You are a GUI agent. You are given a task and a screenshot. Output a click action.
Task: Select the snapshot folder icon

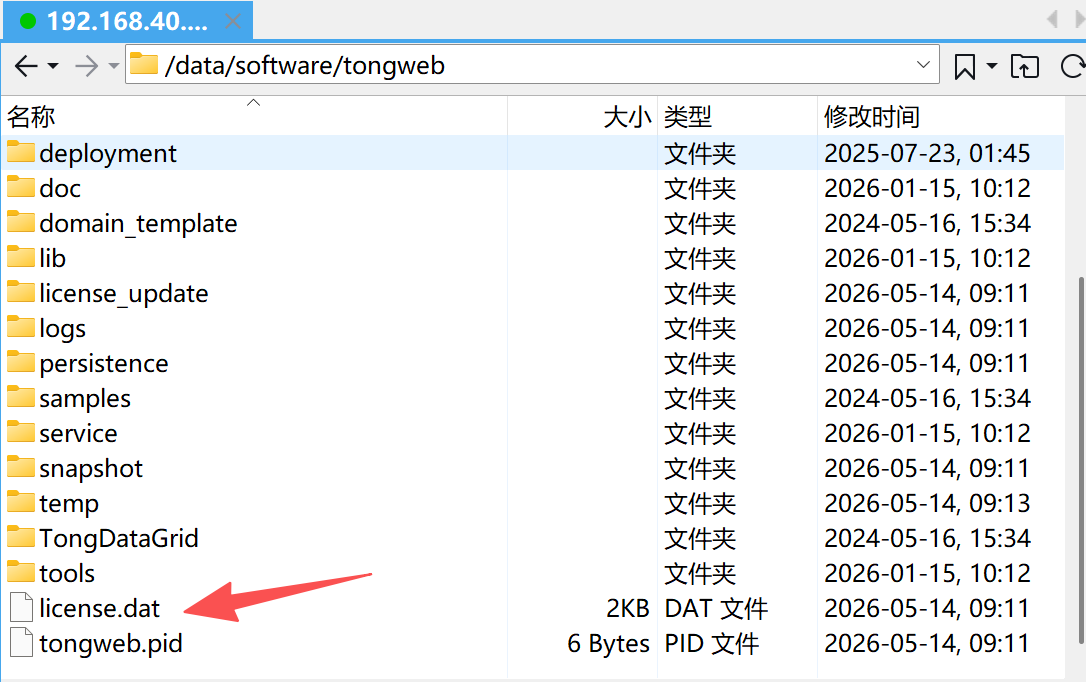tap(21, 467)
